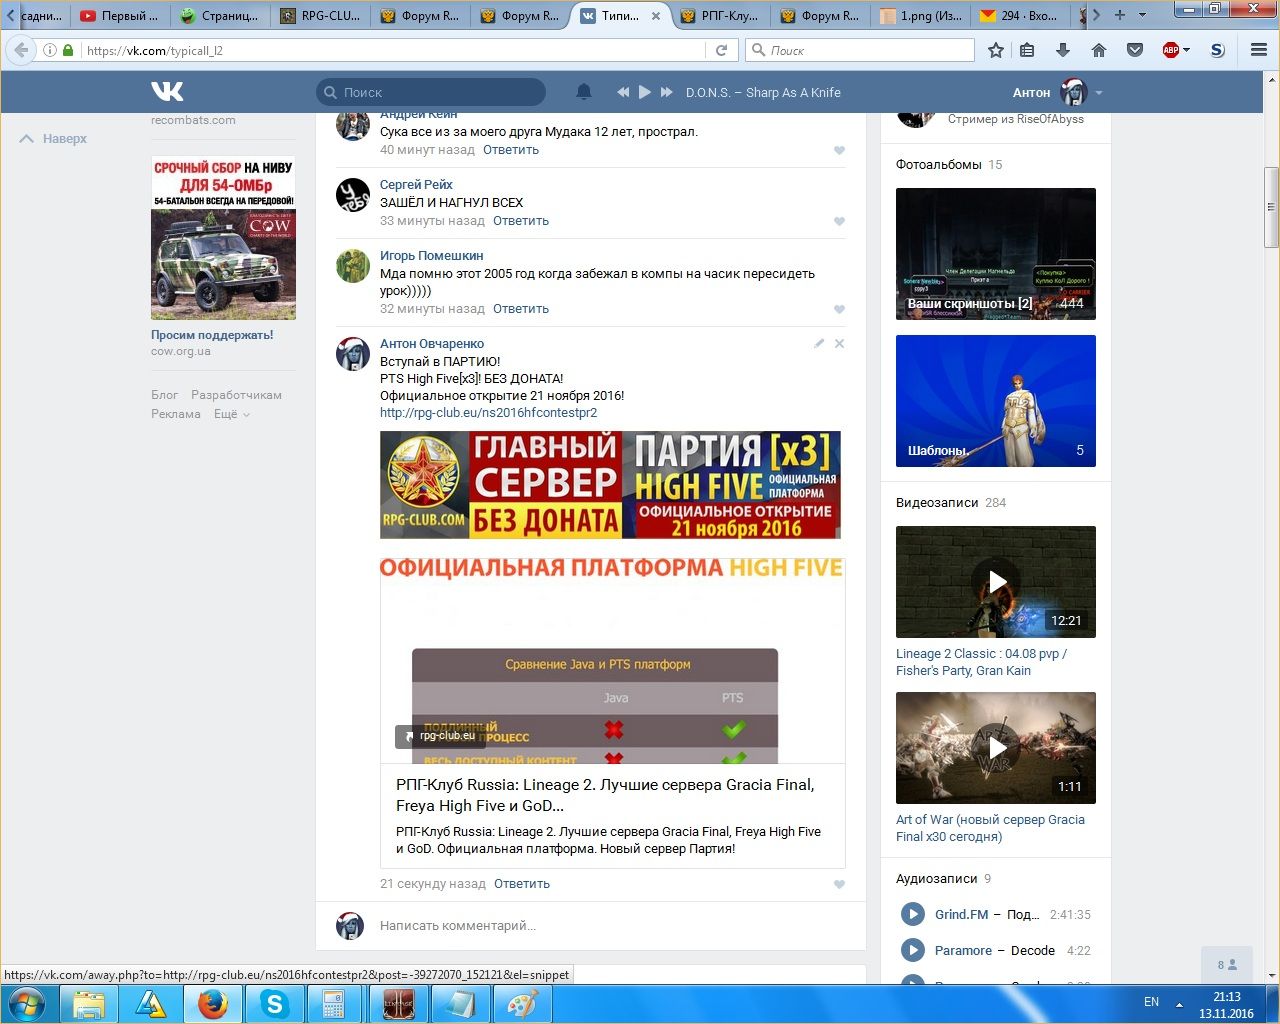Image resolution: width=1280 pixels, height=1024 pixels.
Task: Open Skype from the Windows taskbar
Action: point(274,1003)
